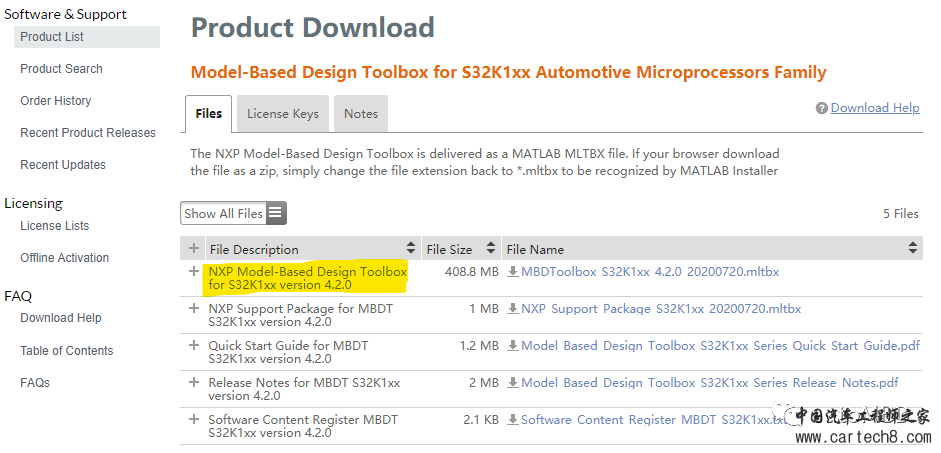Screen dimensions: 941x453
Task: Sort by File Size column arrows
Action: 491,248
